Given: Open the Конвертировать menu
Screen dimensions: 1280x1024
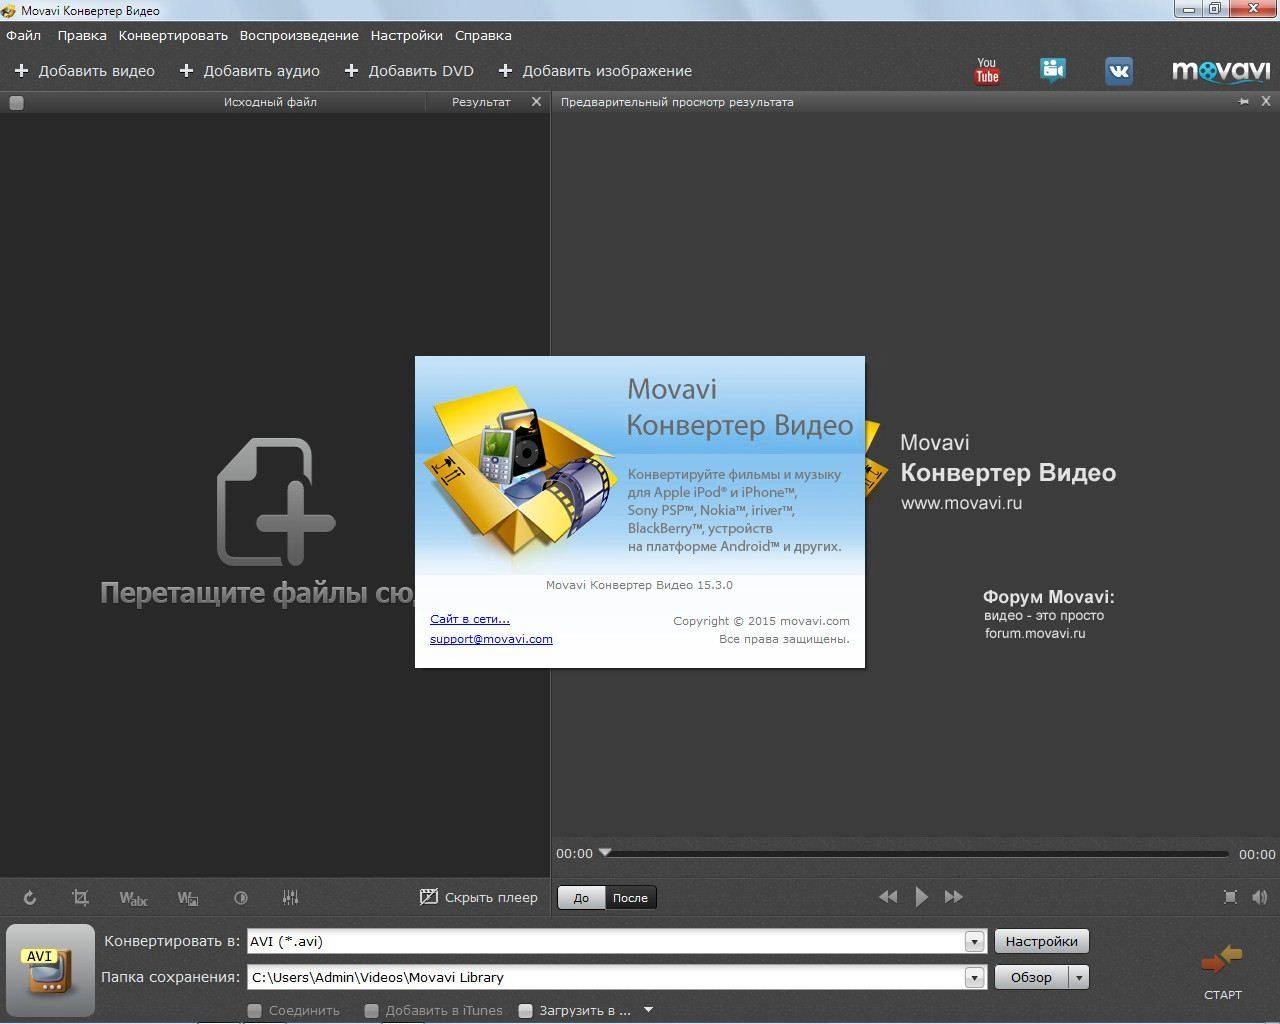Looking at the screenshot, I should pyautogui.click(x=173, y=35).
